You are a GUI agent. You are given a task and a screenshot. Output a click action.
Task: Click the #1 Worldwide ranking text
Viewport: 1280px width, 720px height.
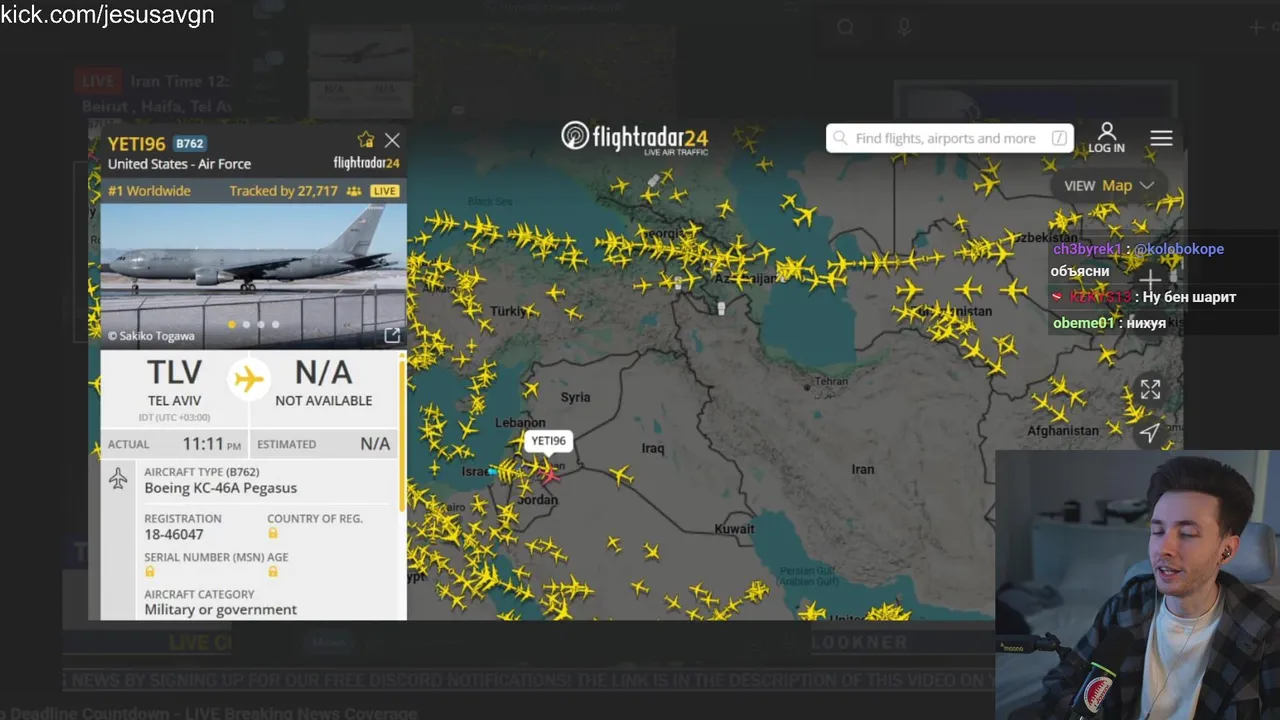click(x=149, y=191)
